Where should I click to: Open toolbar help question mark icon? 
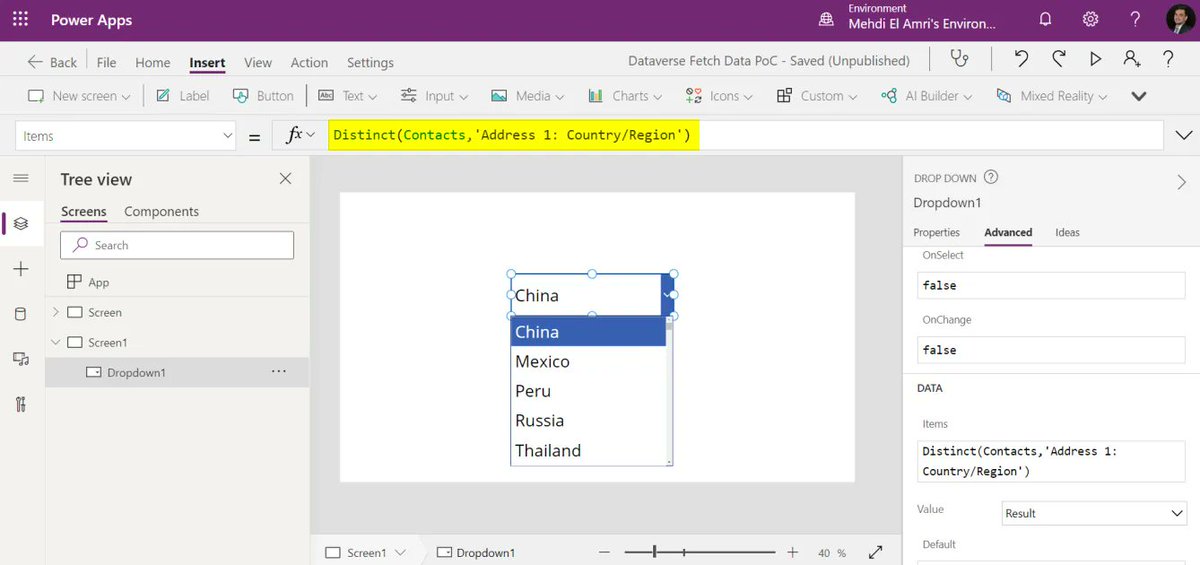coord(1168,60)
